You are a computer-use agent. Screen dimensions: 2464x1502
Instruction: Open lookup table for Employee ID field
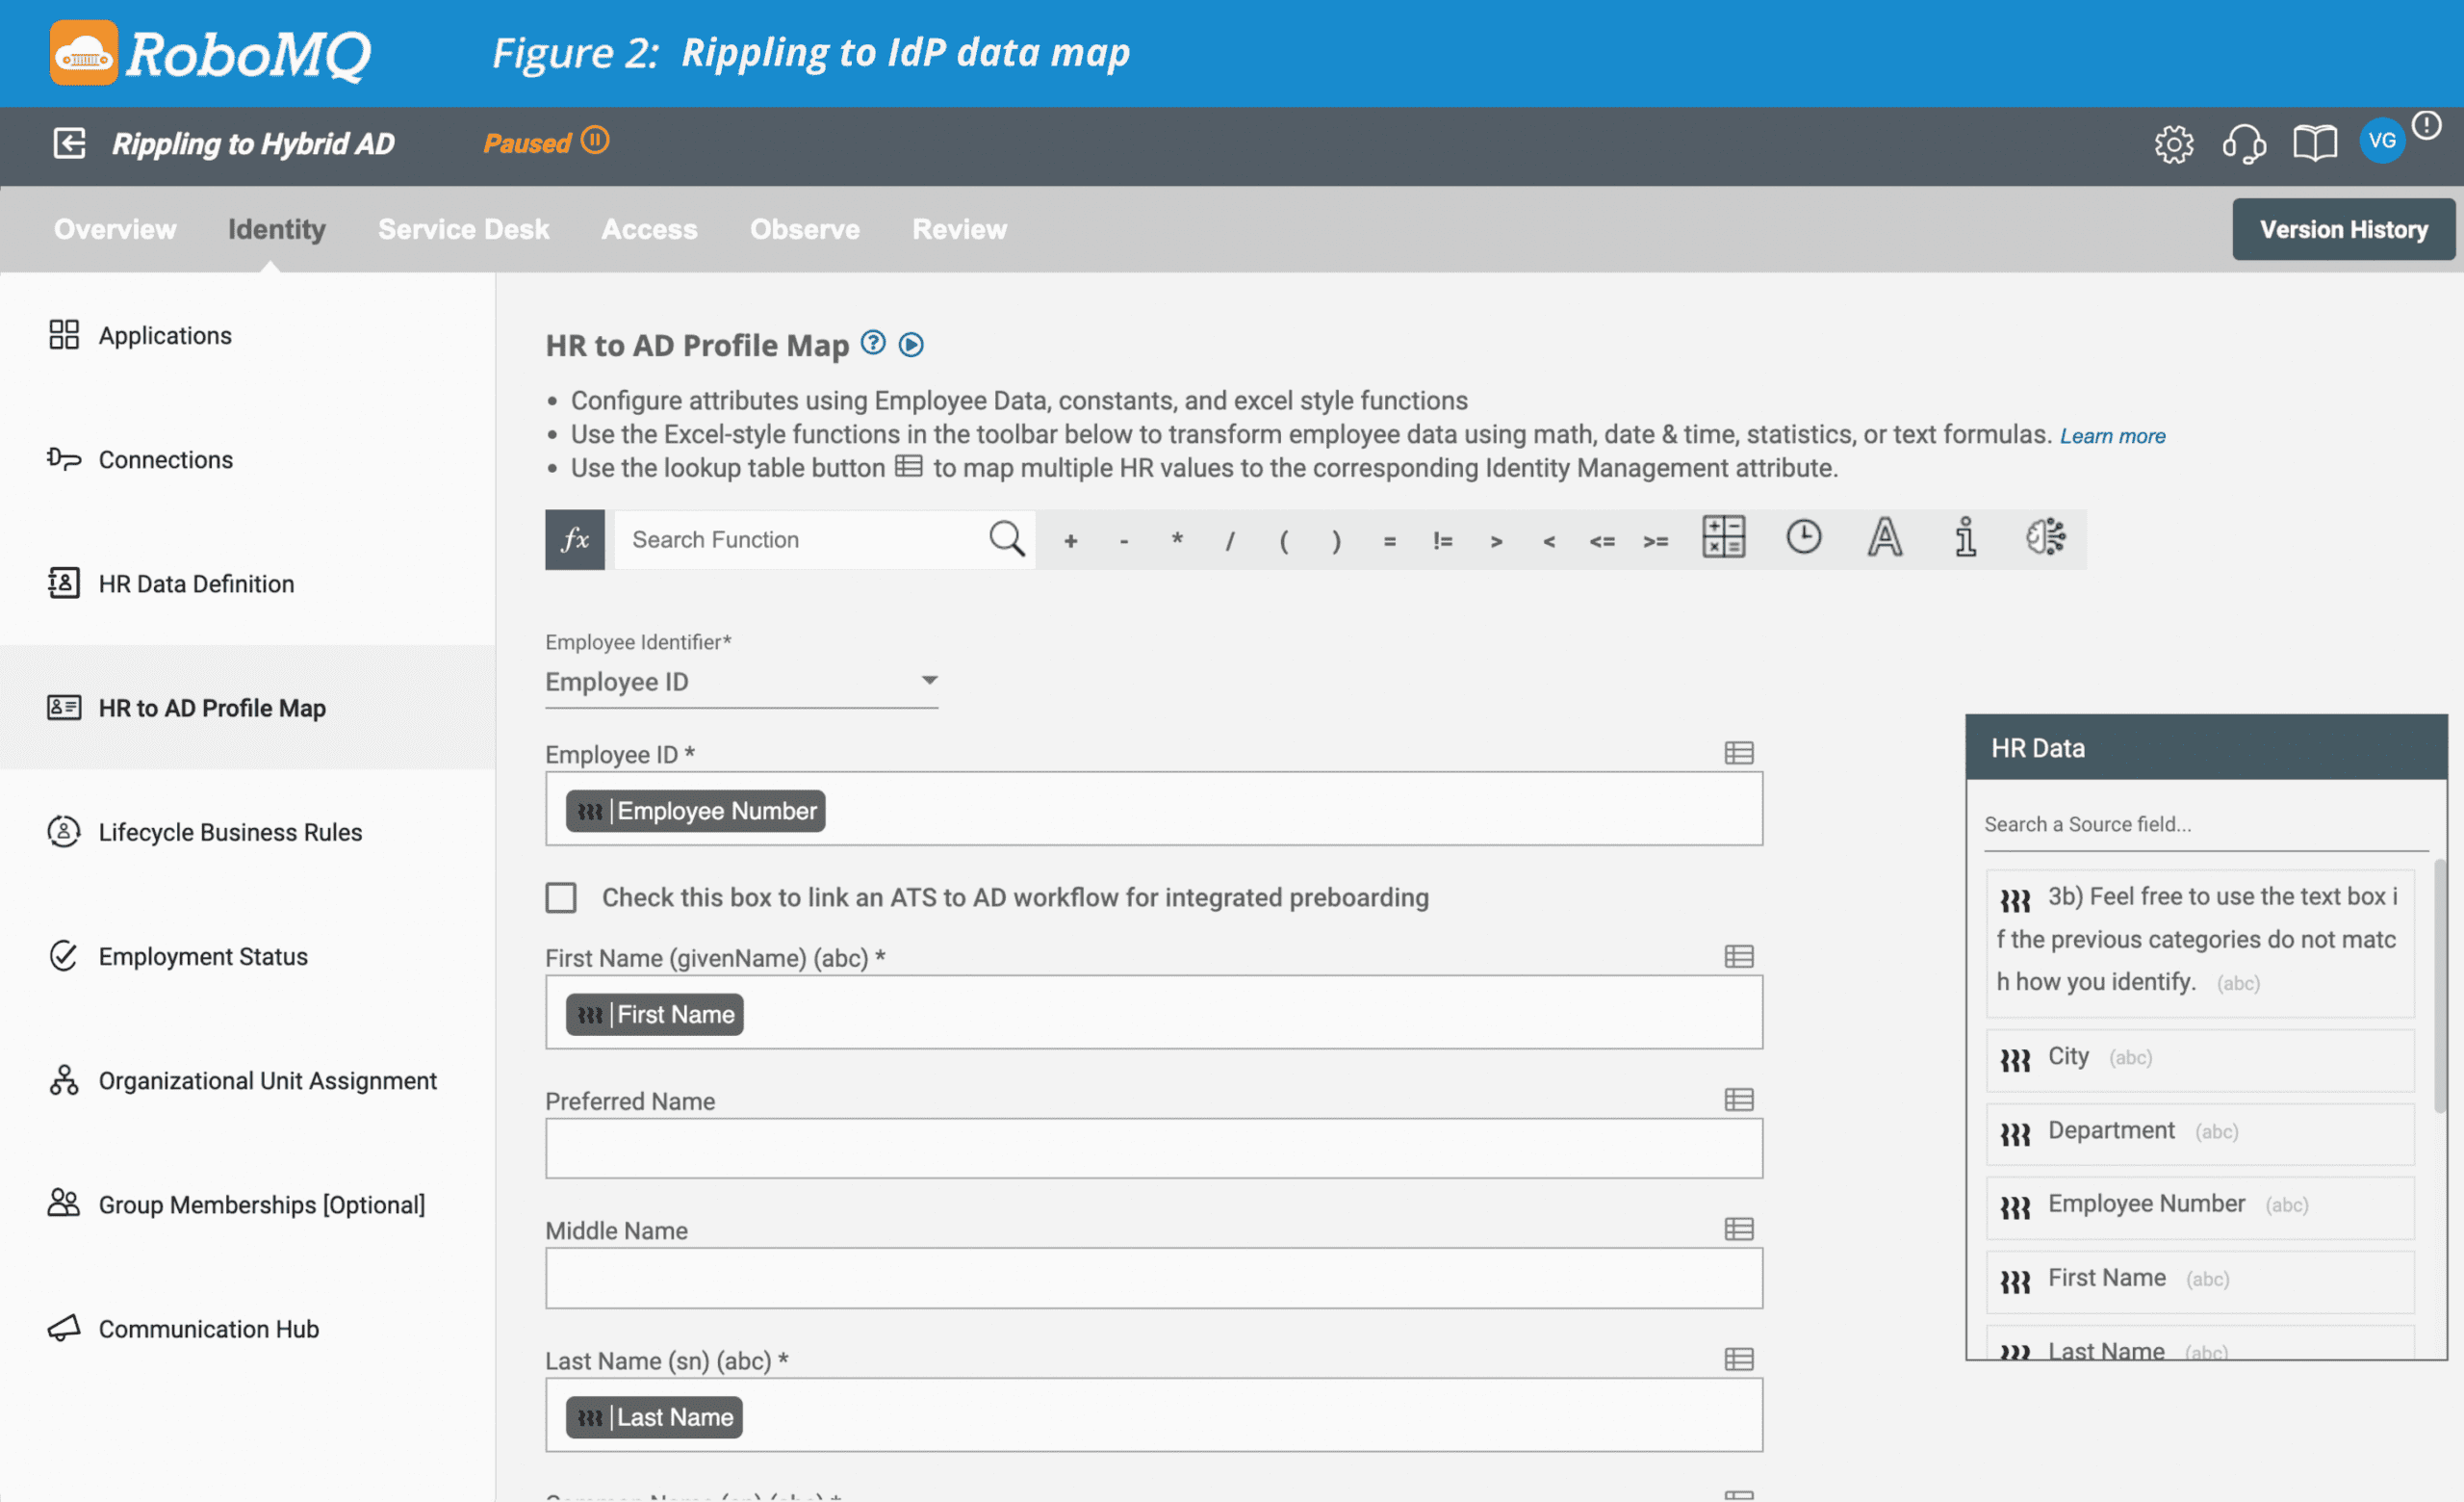point(1738,753)
